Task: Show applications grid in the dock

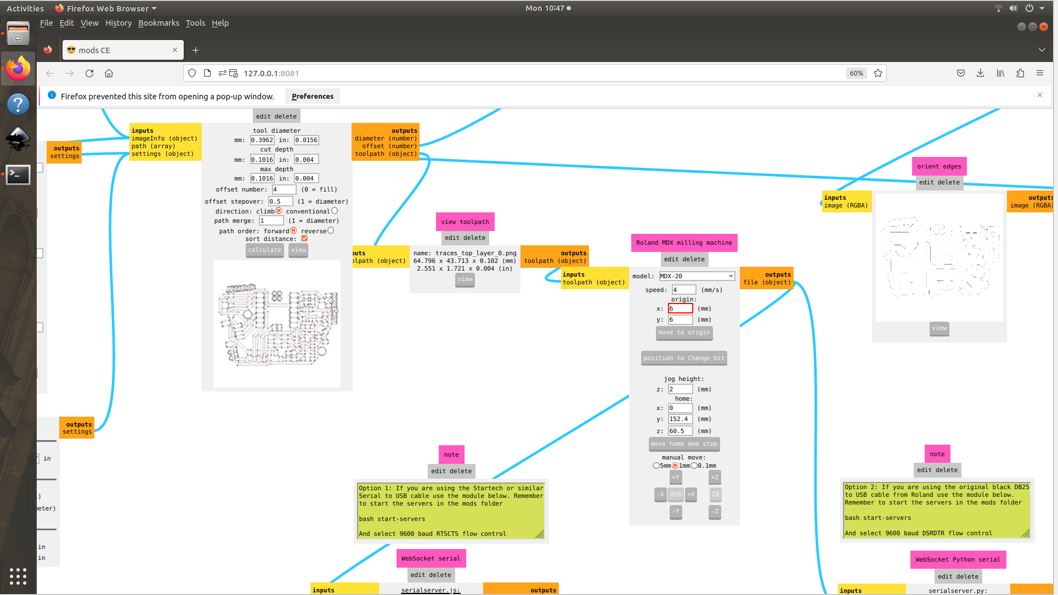Action: click(18, 576)
